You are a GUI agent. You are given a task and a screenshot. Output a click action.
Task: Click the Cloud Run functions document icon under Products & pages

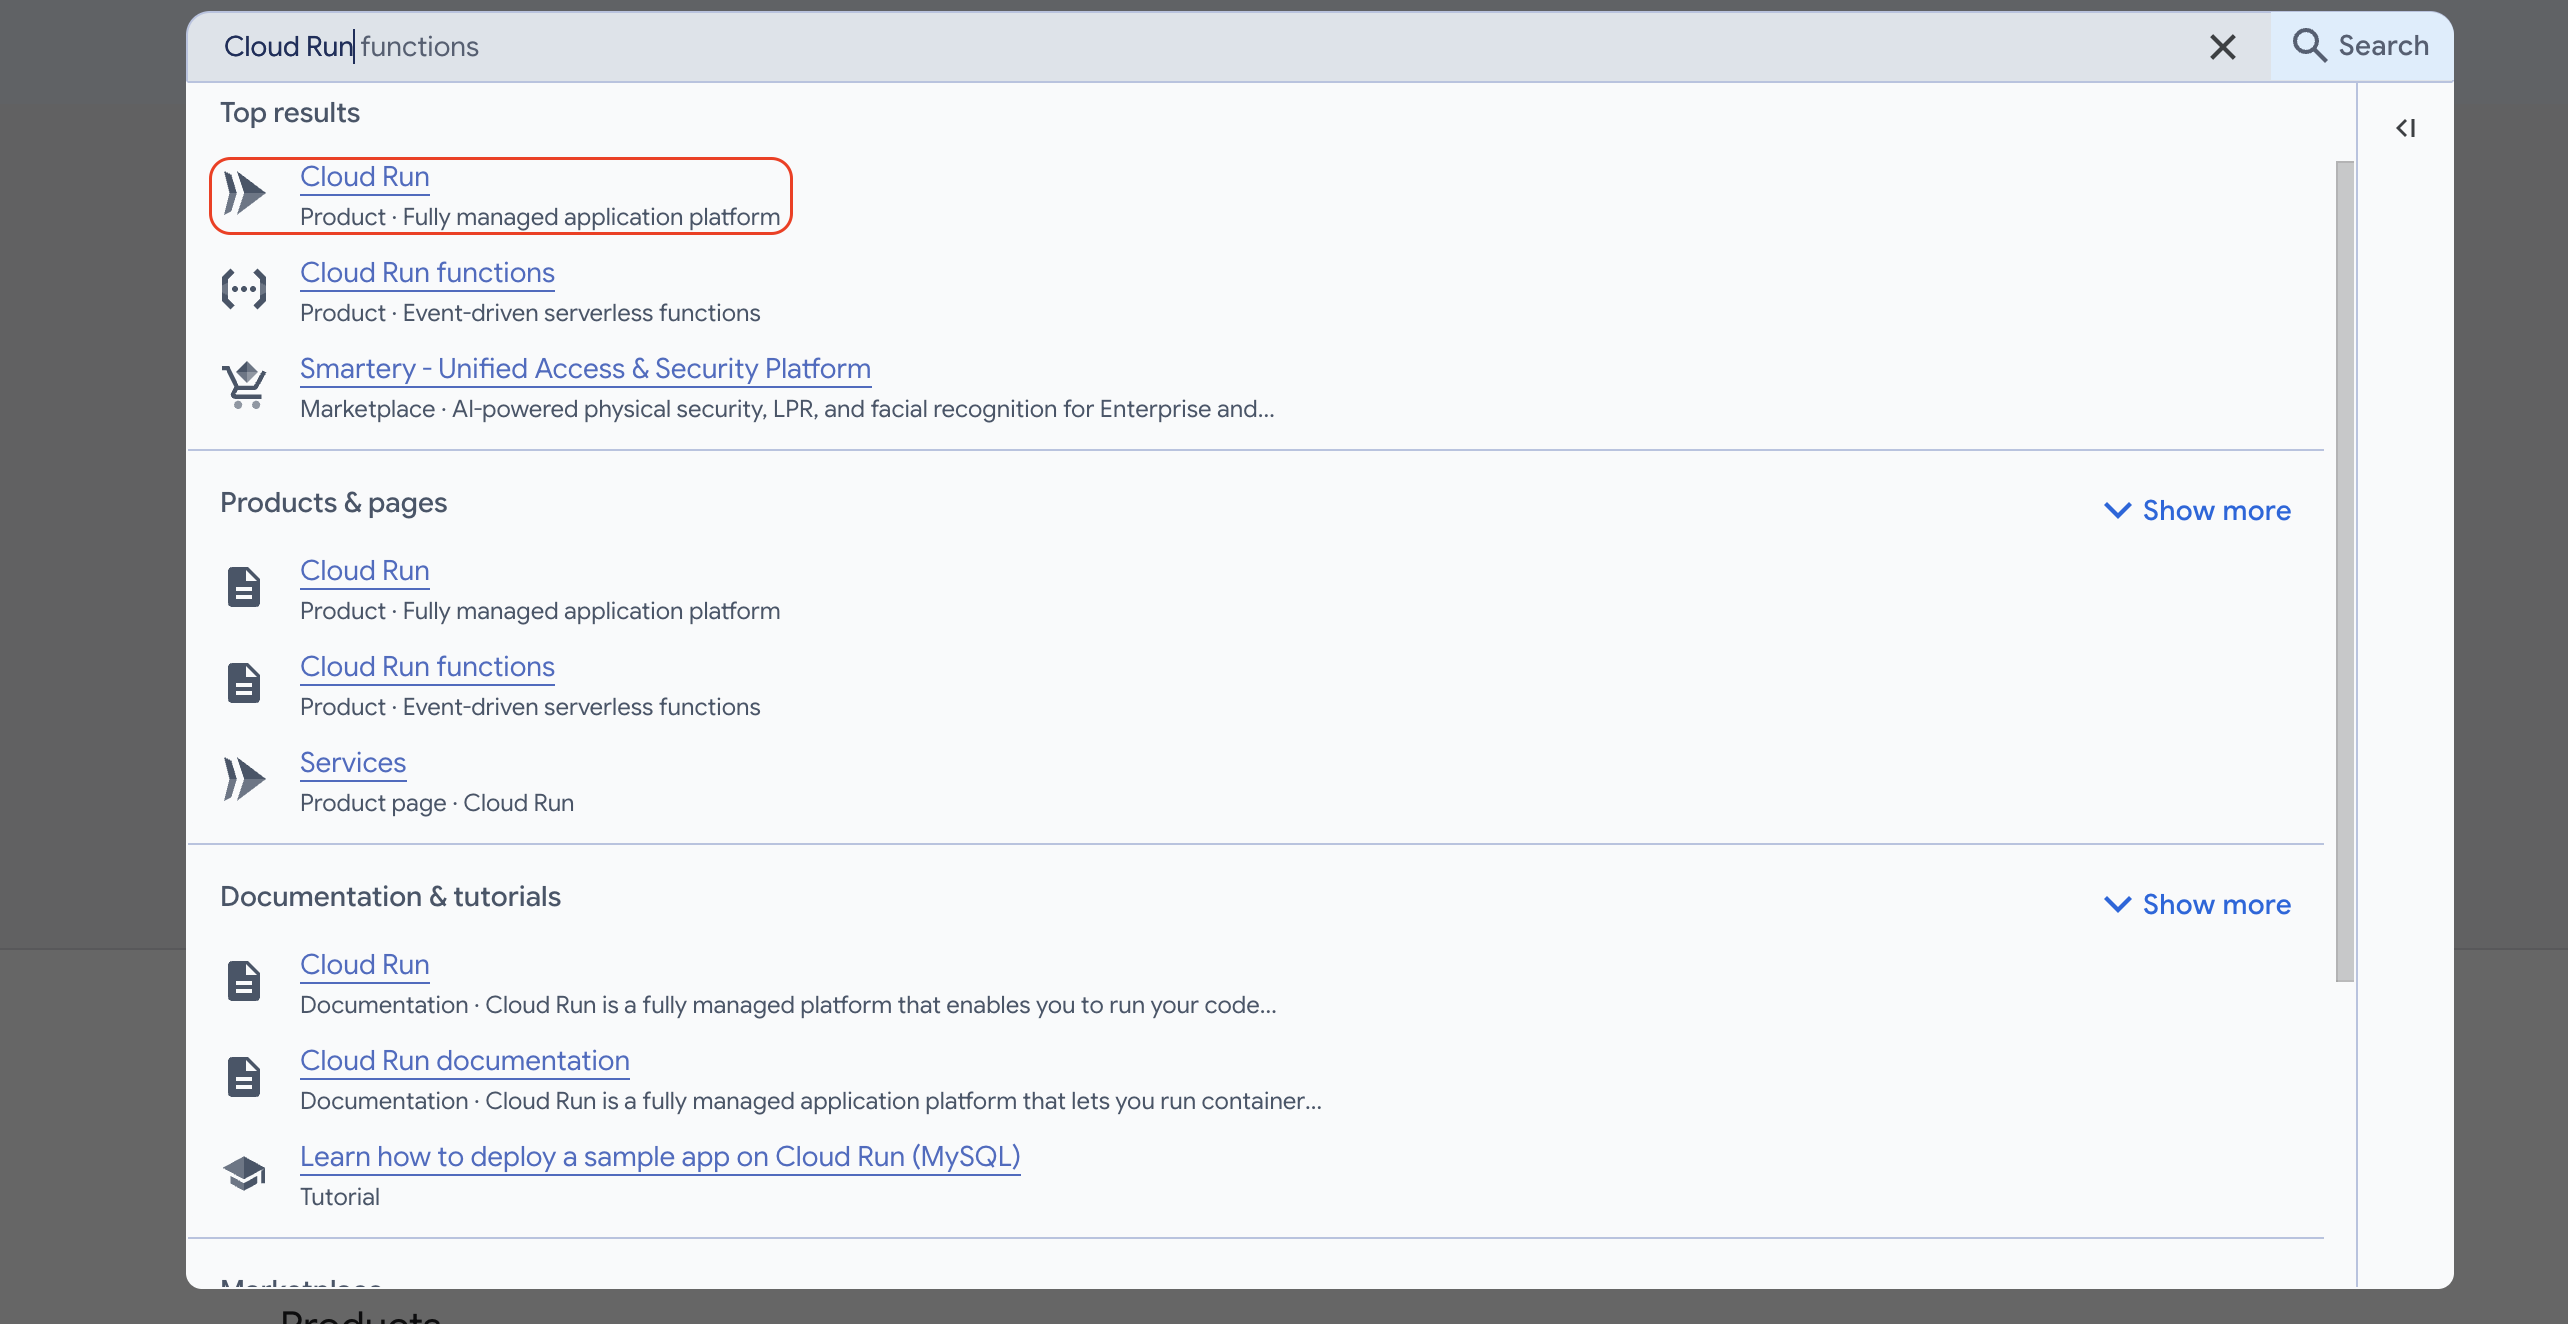(x=244, y=683)
